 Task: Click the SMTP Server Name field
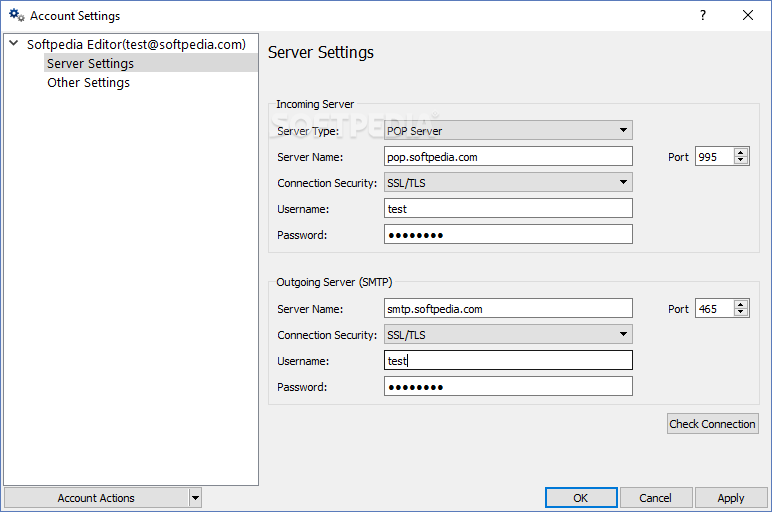[x=508, y=309]
